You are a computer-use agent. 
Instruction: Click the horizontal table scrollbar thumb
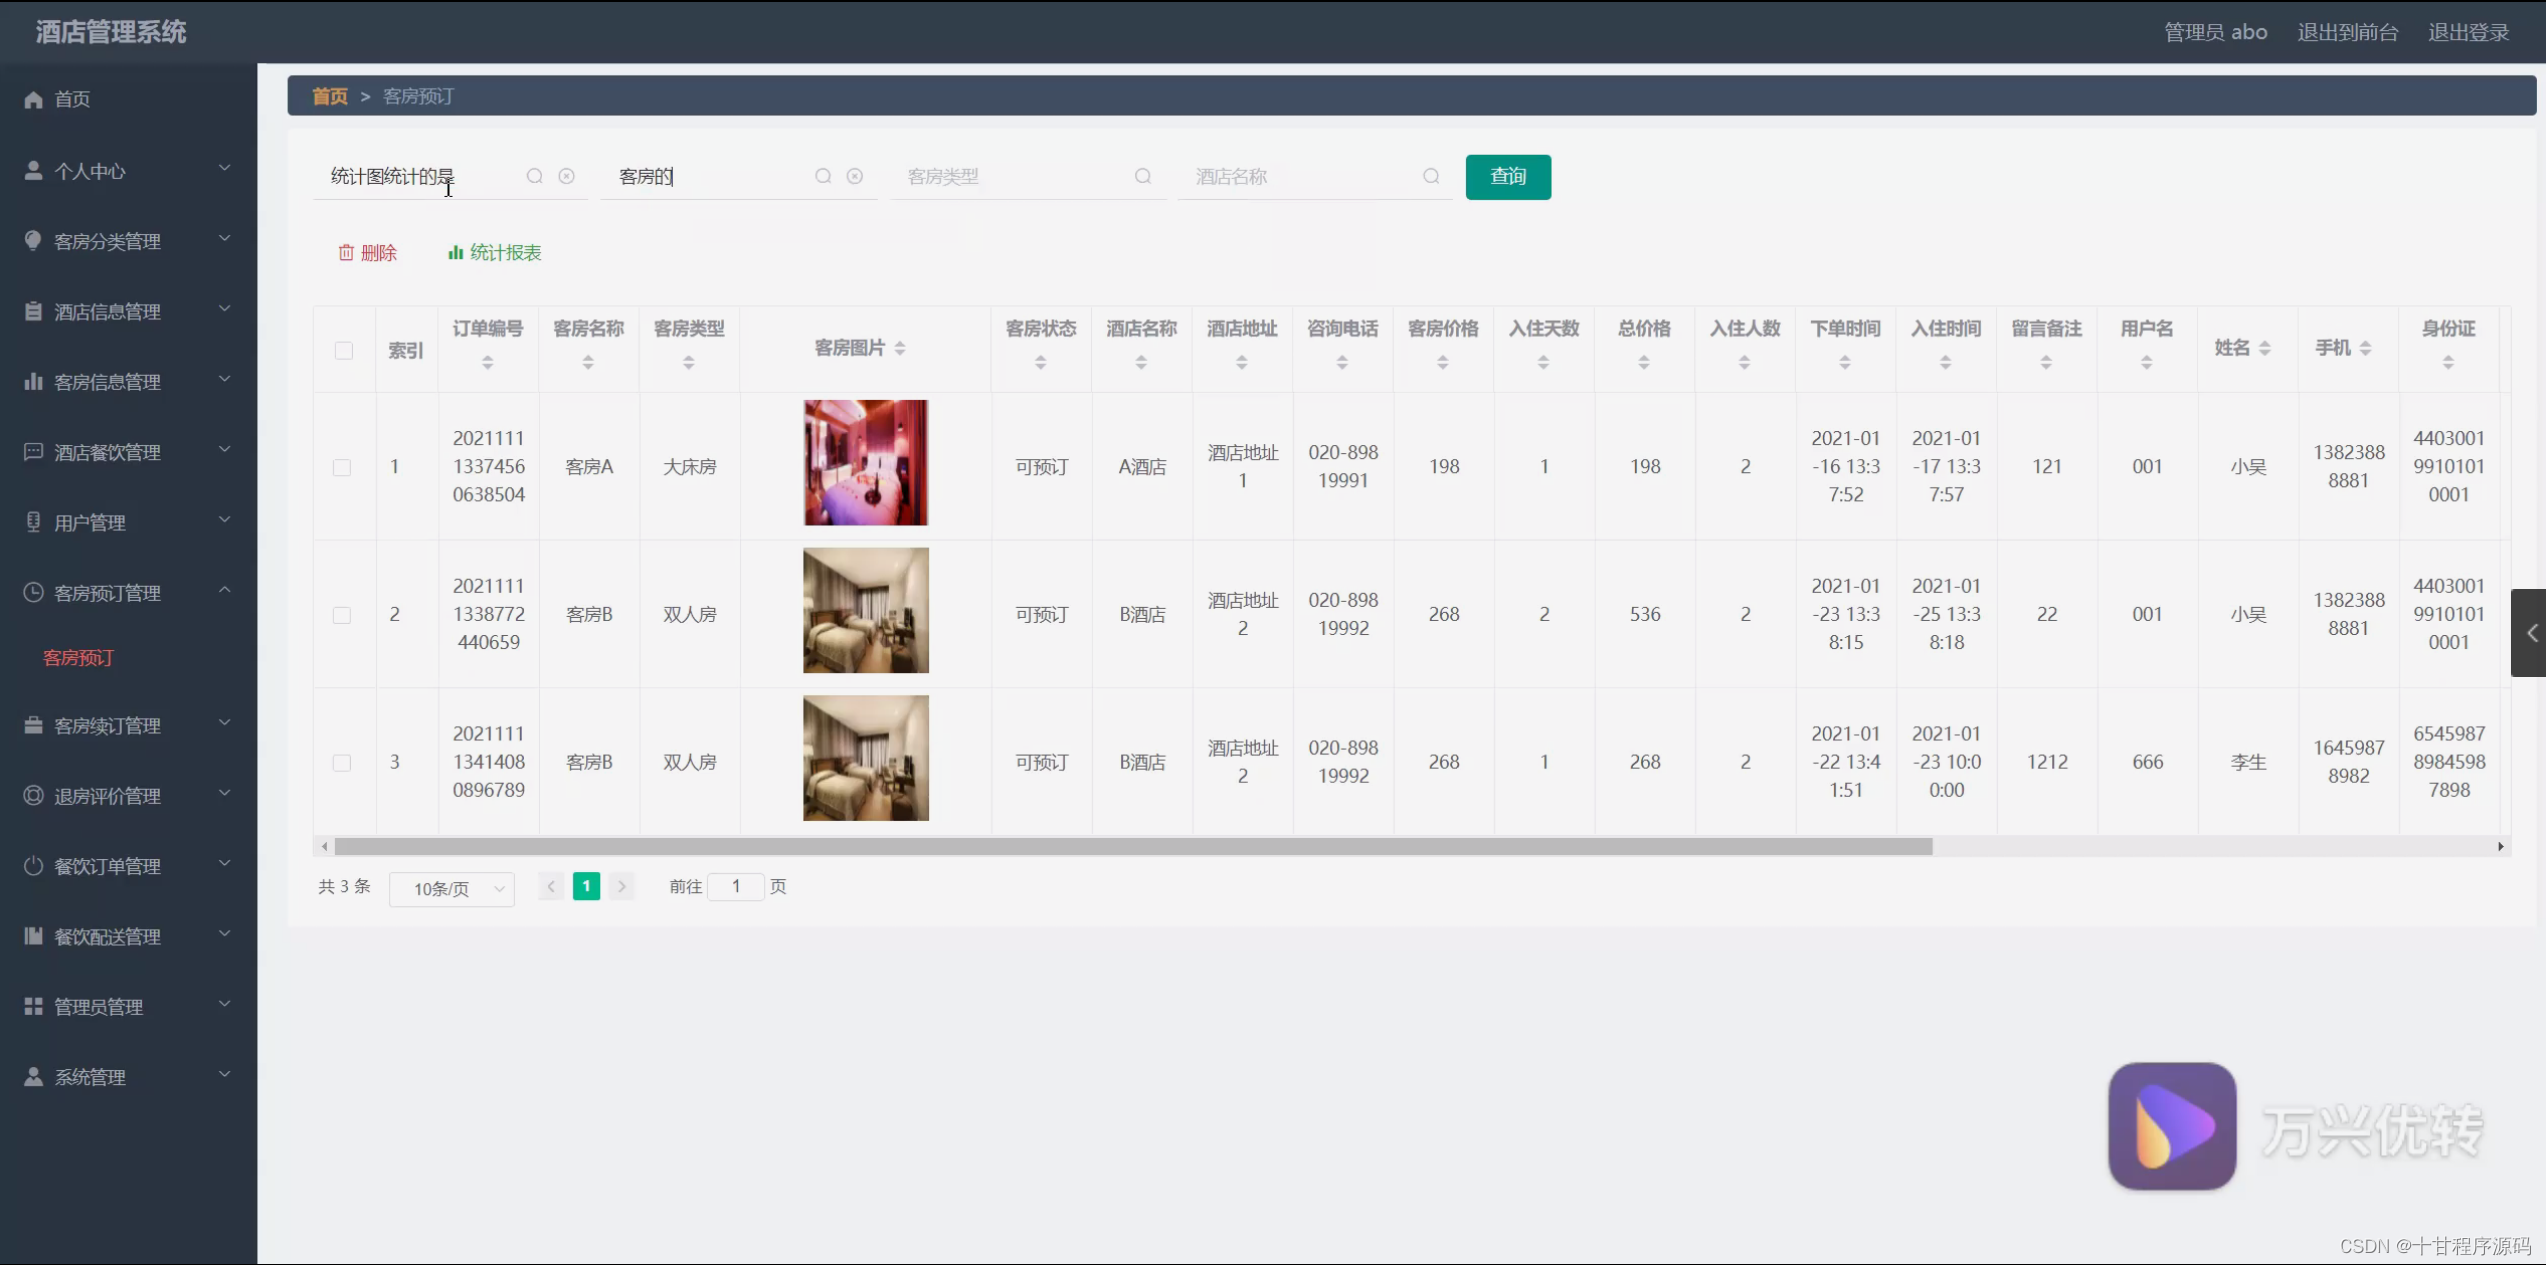click(1132, 847)
